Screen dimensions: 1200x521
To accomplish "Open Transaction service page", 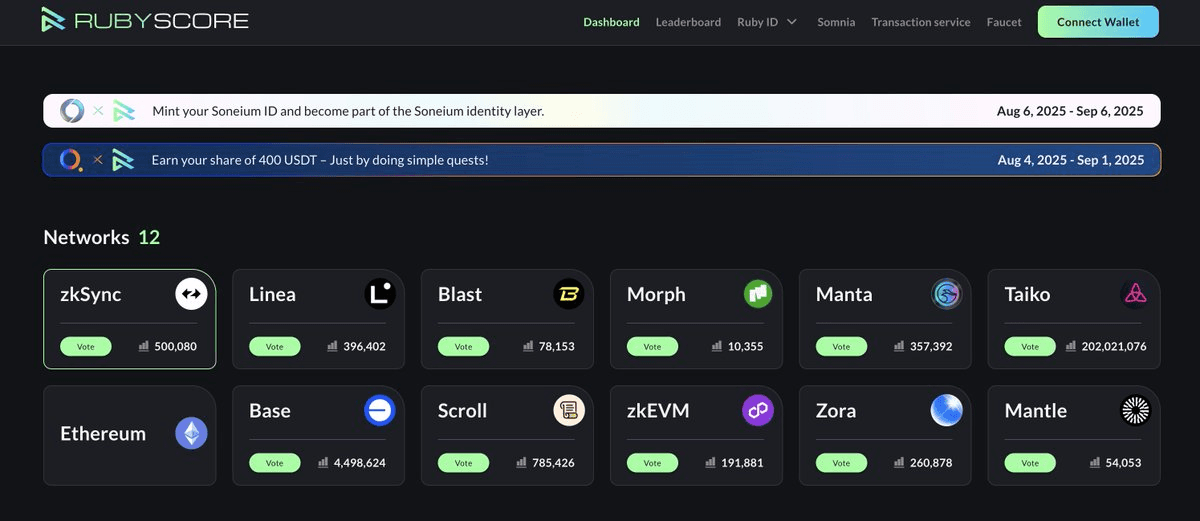I will [921, 22].
